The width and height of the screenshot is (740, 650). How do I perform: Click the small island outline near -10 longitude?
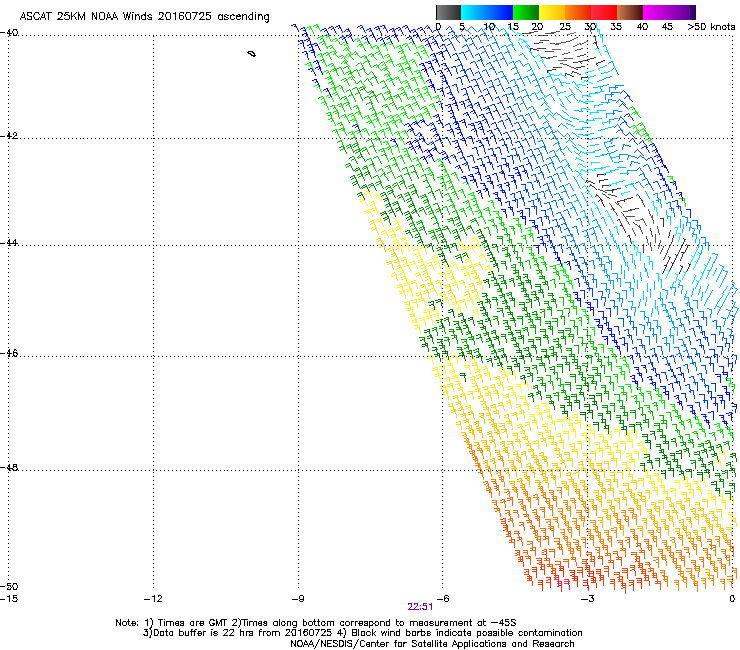(x=252, y=54)
